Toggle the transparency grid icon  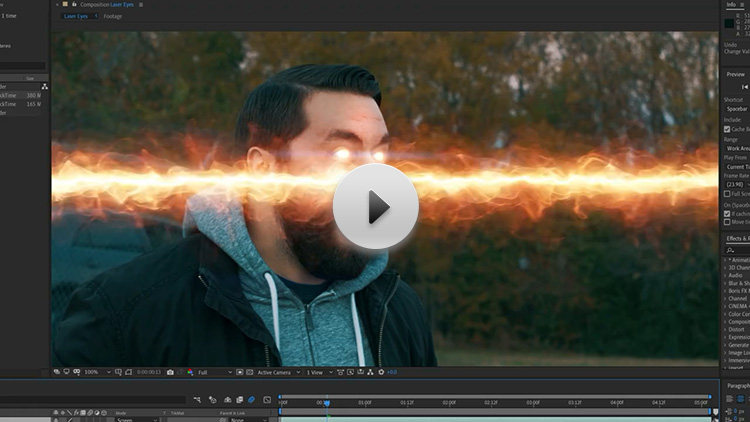click(x=249, y=372)
